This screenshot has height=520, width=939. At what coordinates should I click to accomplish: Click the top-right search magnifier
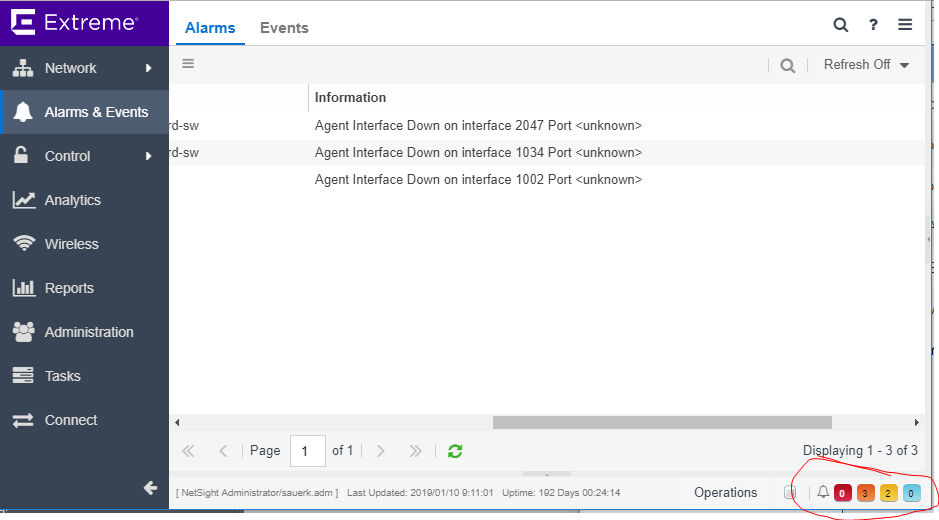pos(841,25)
